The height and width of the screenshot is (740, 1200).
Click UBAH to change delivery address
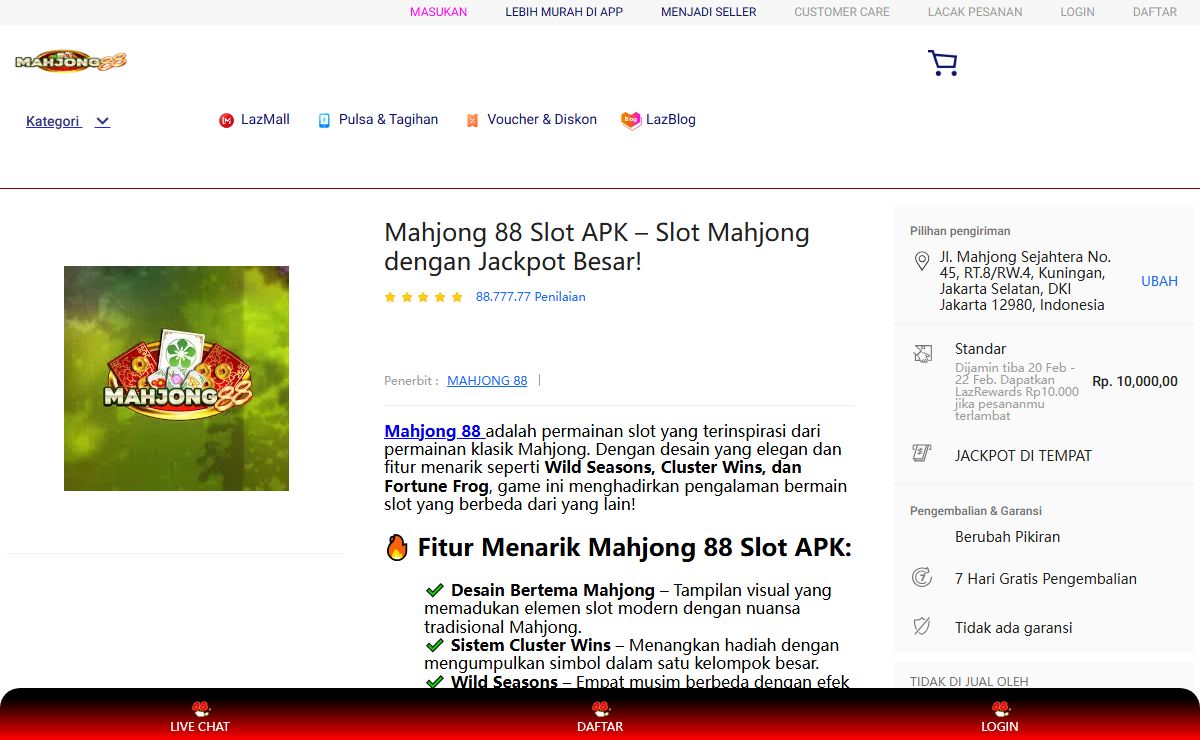point(1159,281)
